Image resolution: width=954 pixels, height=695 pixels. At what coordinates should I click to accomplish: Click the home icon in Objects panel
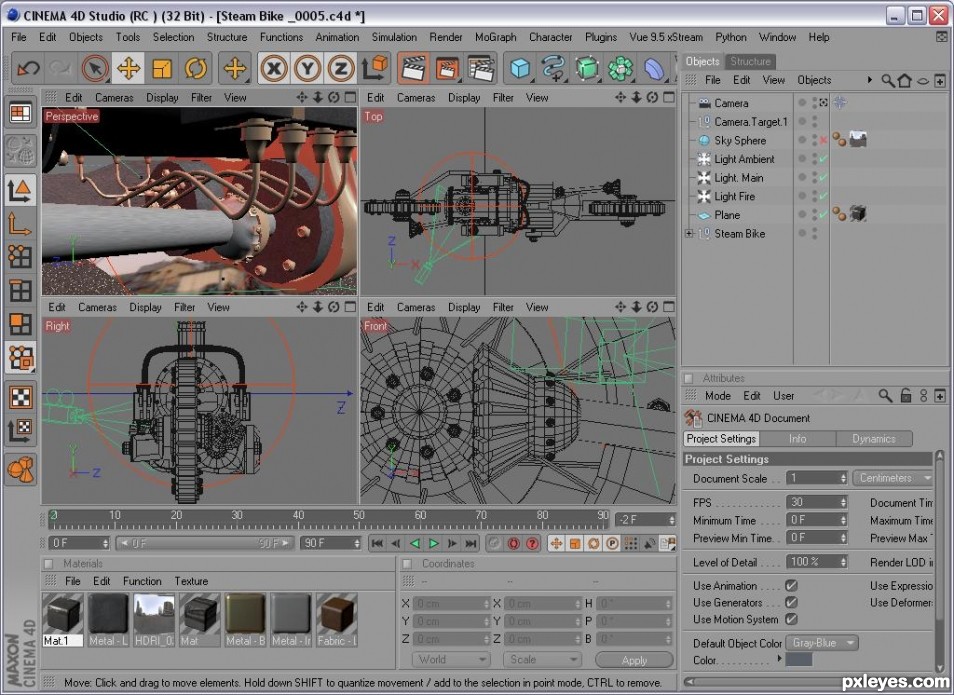point(905,80)
